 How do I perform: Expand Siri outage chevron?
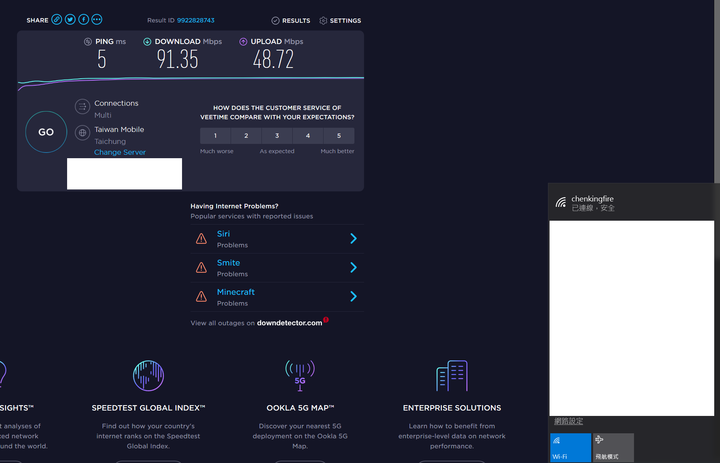(353, 238)
